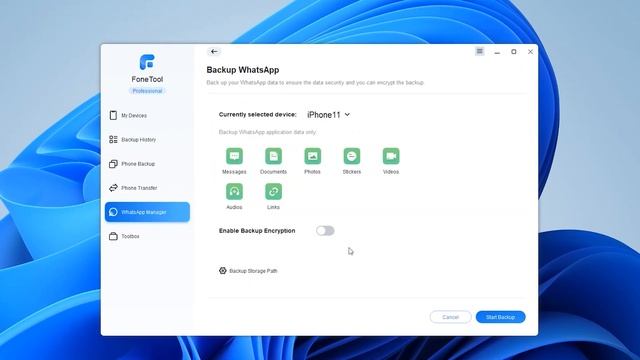The width and height of the screenshot is (640, 360).
Task: Click the back arrow button
Action: point(214,51)
